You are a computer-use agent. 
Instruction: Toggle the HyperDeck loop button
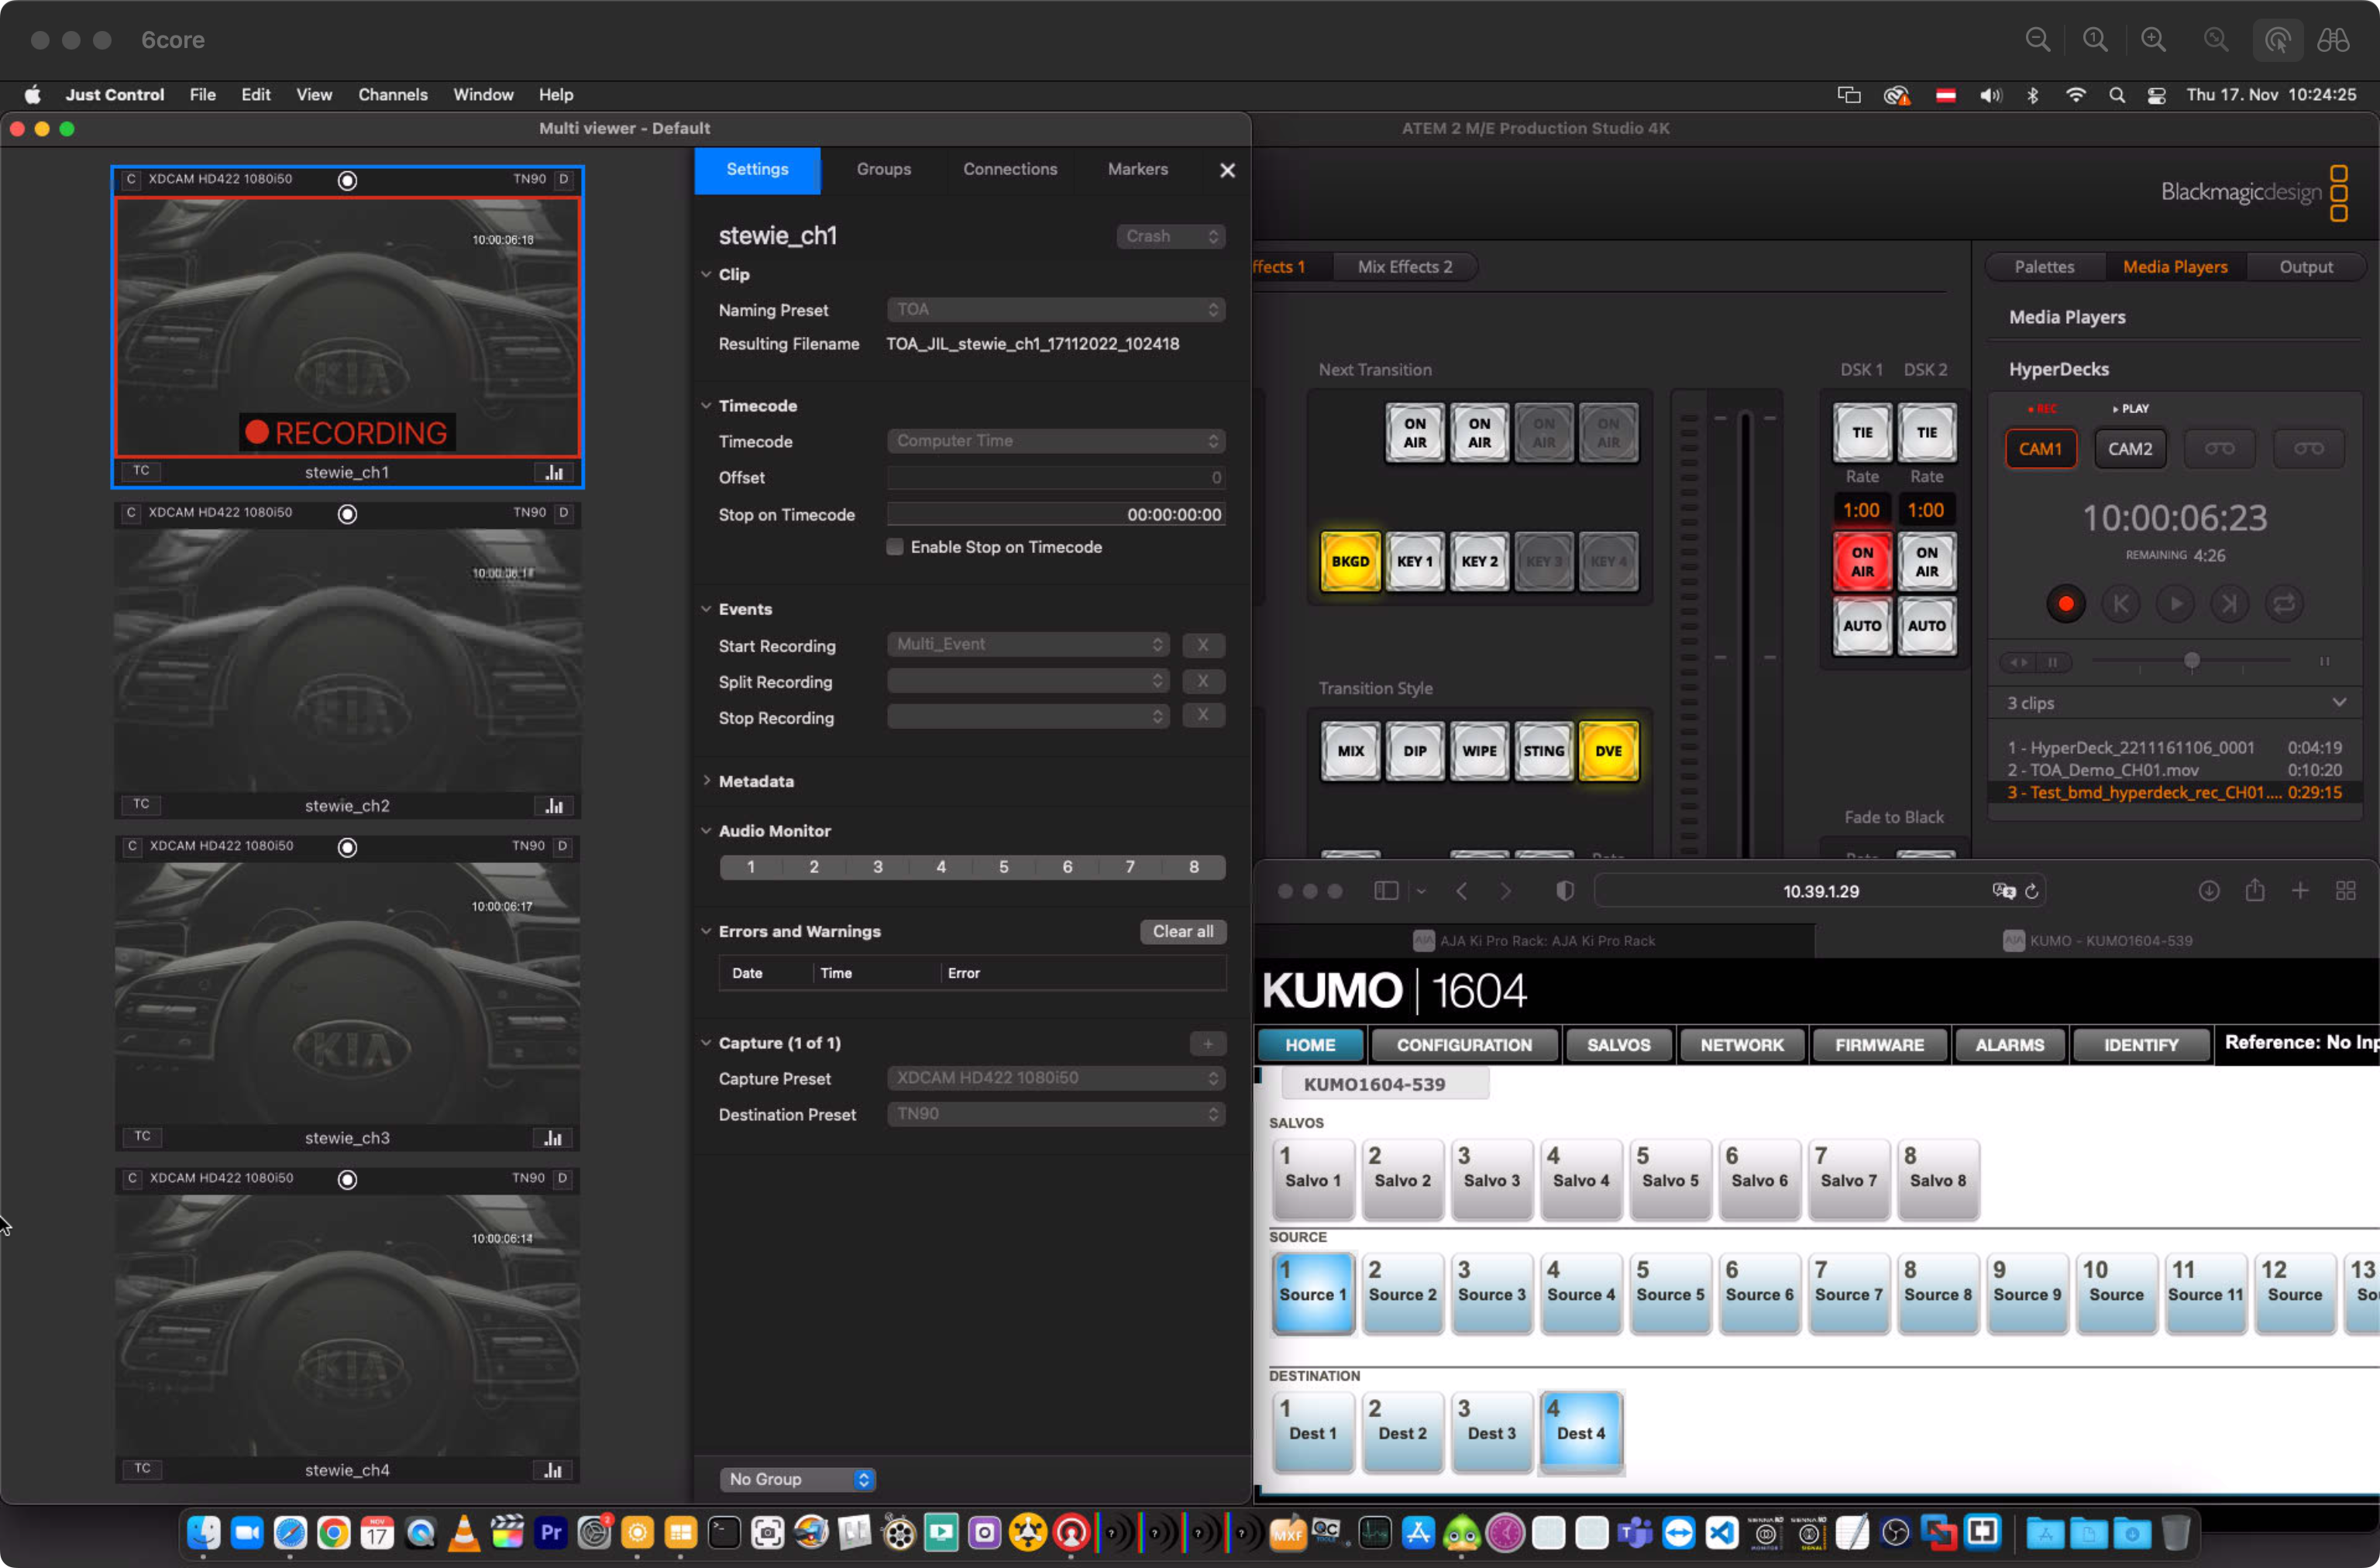2285,604
